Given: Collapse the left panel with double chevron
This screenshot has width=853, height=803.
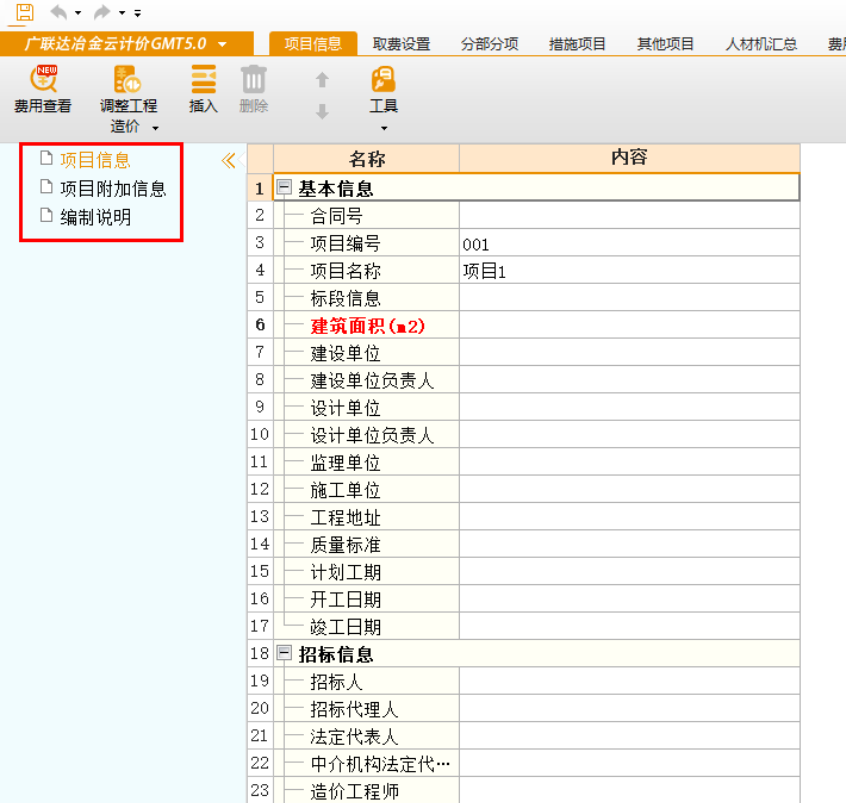Looking at the screenshot, I should click(228, 161).
